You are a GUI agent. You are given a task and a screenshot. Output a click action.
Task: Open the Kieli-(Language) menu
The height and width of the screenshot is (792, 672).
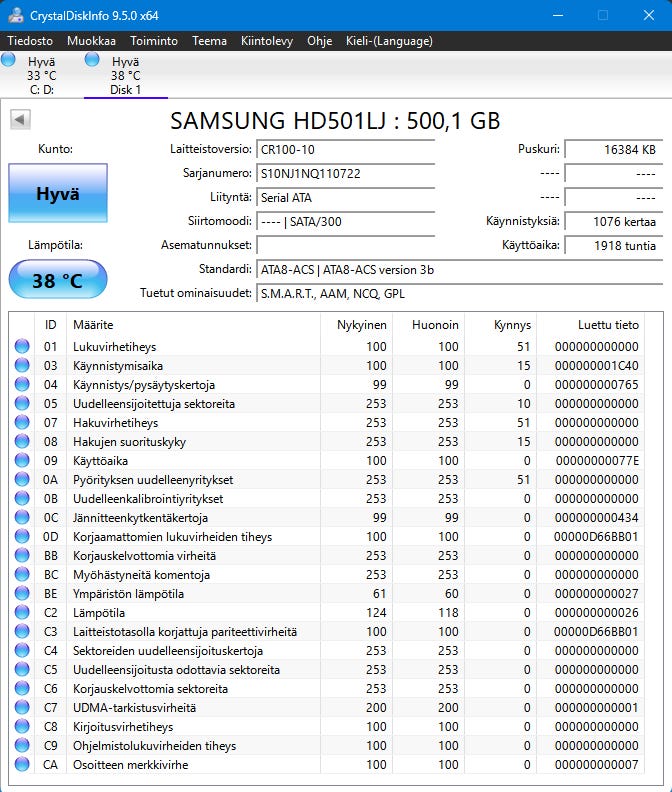pyautogui.click(x=389, y=41)
